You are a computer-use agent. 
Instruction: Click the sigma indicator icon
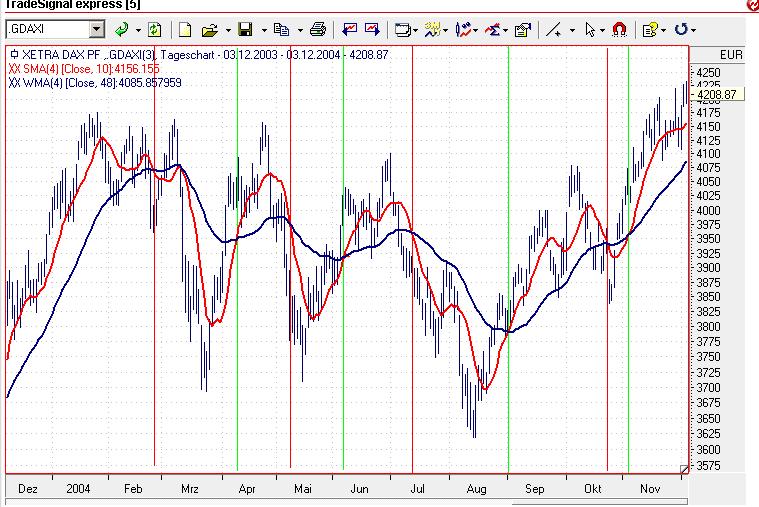click(493, 30)
